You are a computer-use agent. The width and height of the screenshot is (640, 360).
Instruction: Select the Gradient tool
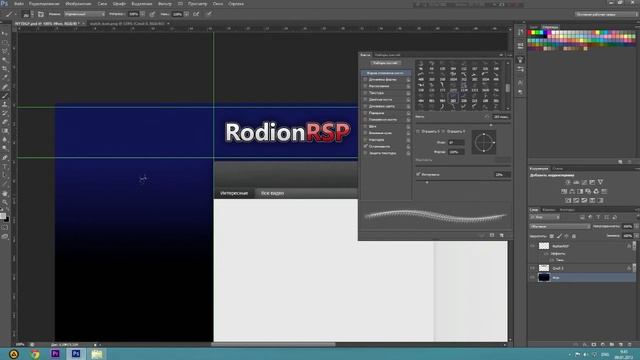click(5, 131)
